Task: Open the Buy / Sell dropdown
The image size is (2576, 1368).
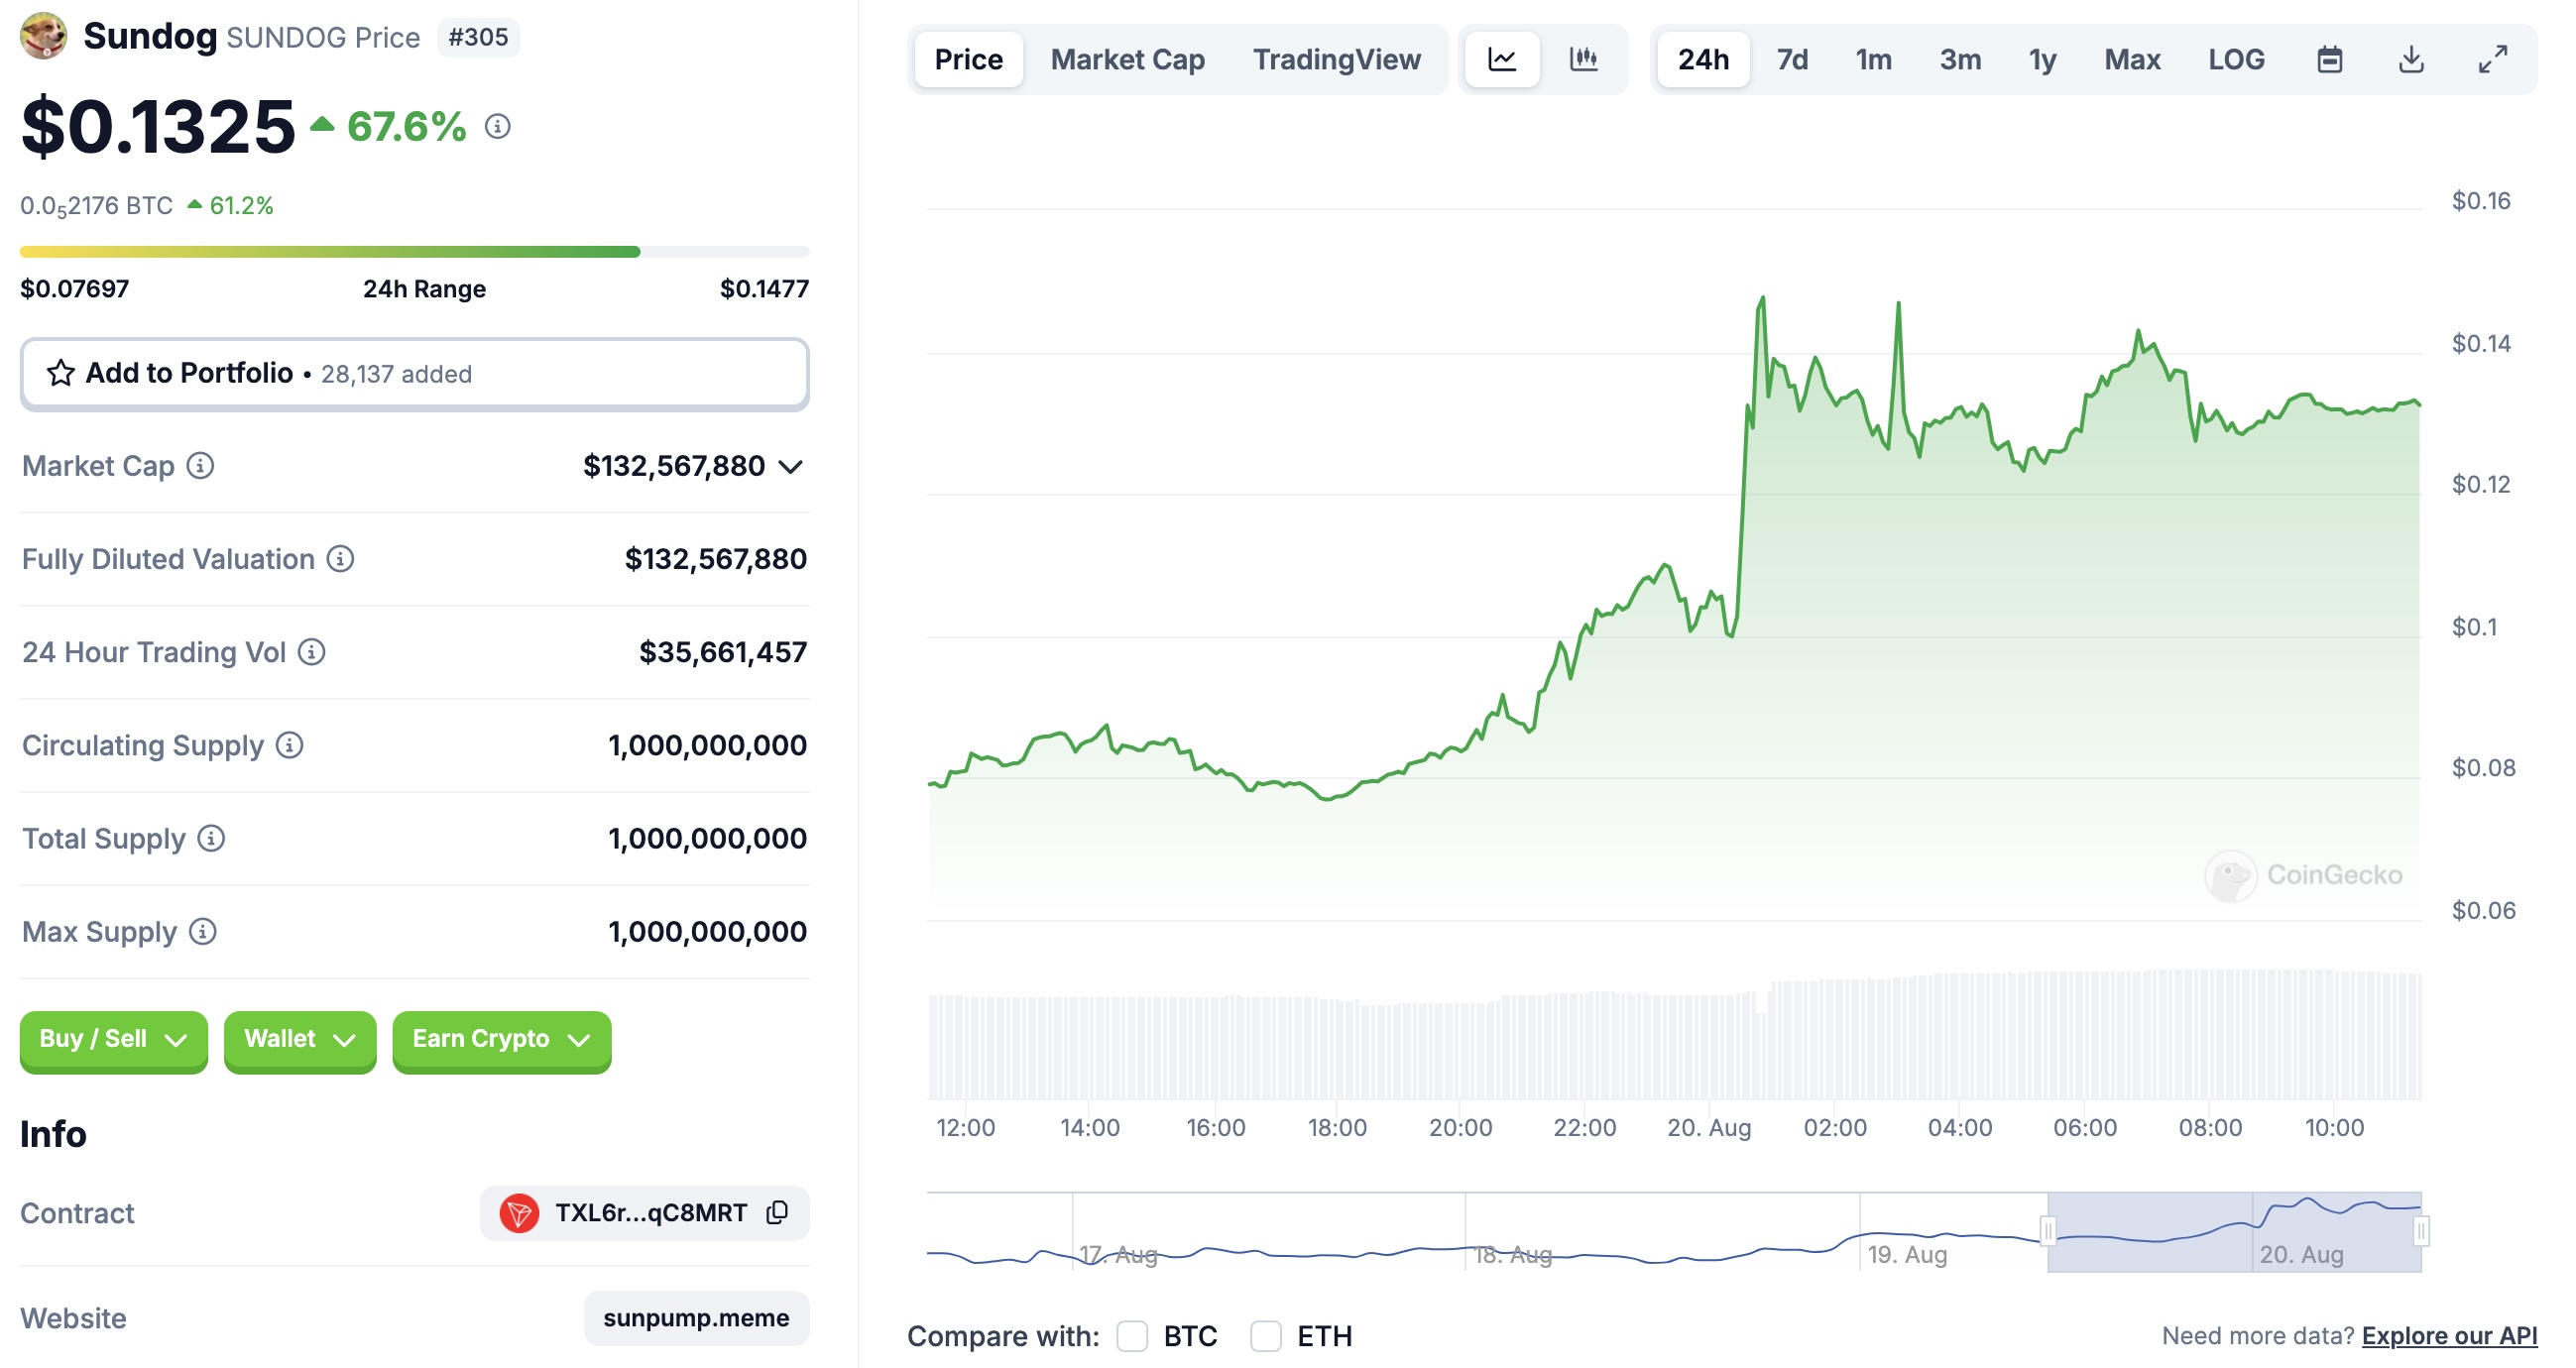Action: (x=113, y=1040)
